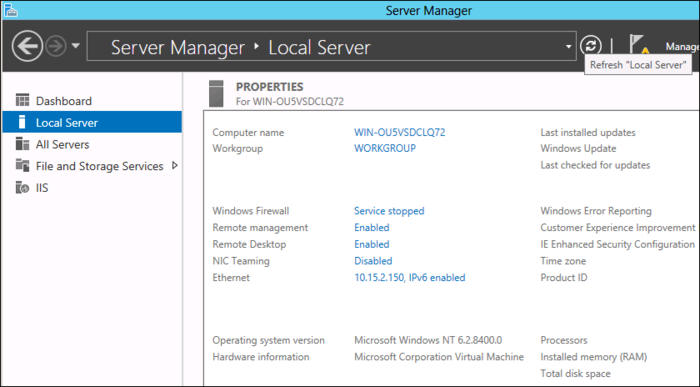Viewport: 700px width, 387px height.
Task: Expand the breadcrumb address bar dropdown
Action: pyautogui.click(x=568, y=46)
